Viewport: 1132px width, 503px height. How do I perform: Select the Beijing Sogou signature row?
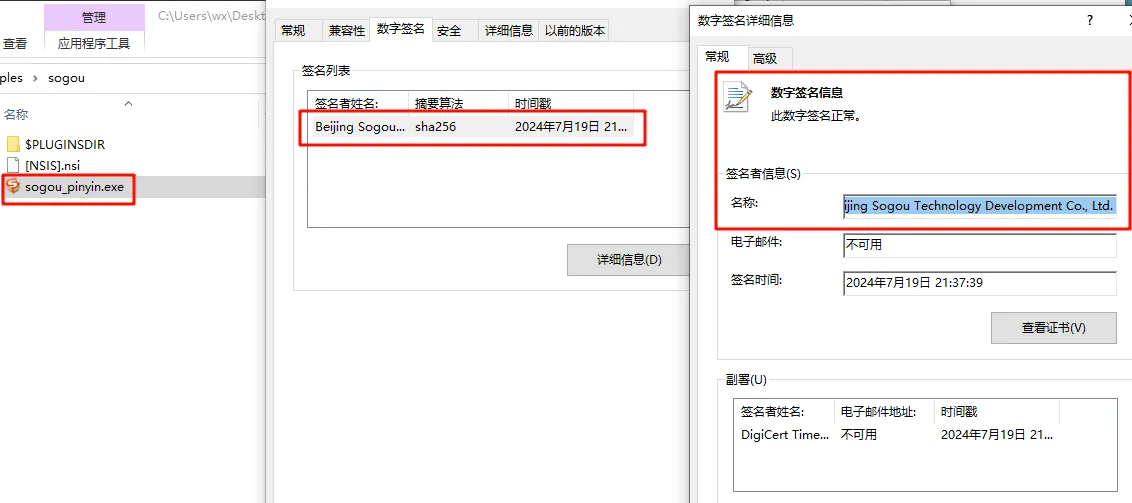[471, 127]
